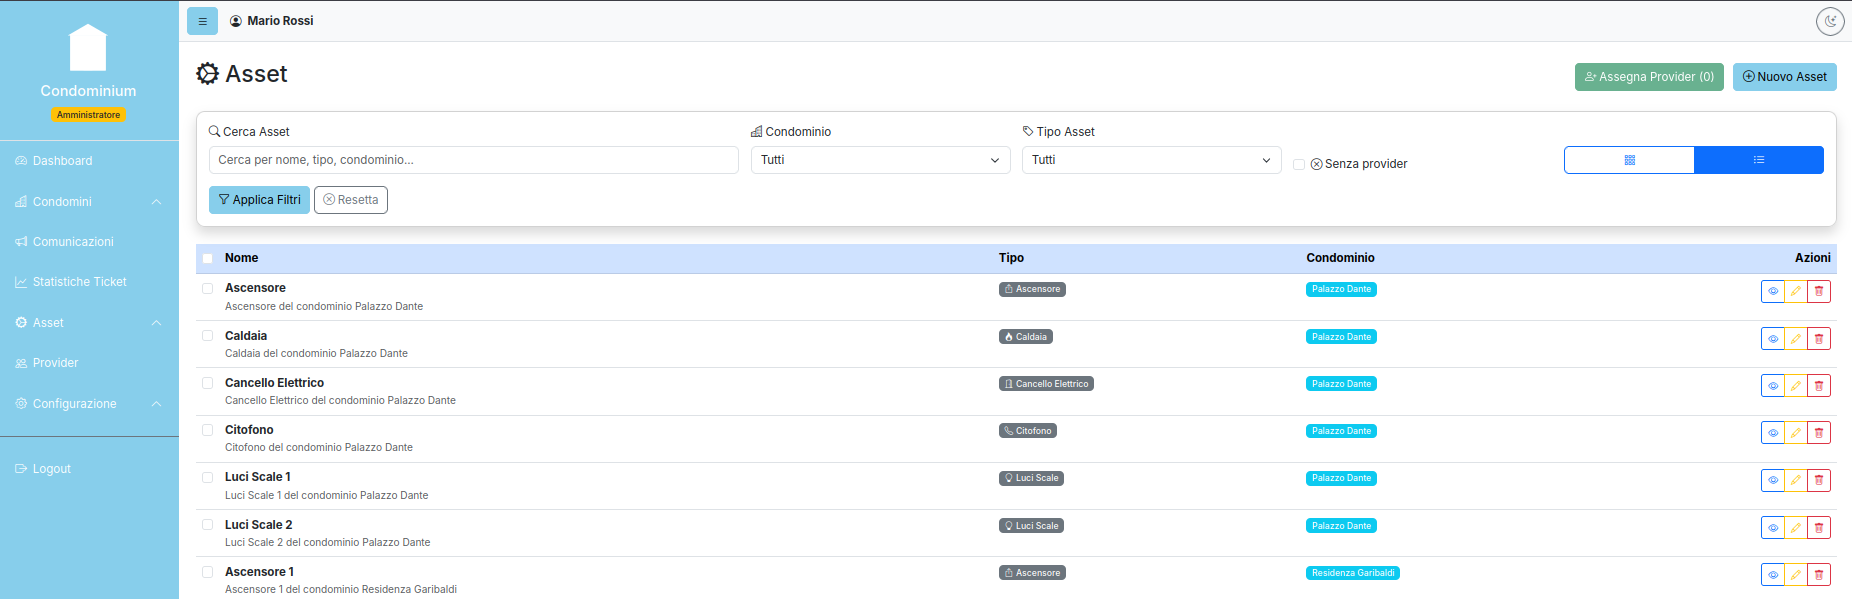Toggle the sidebar hamburger menu button
Viewport: 1852px width, 599px height.
202,21
